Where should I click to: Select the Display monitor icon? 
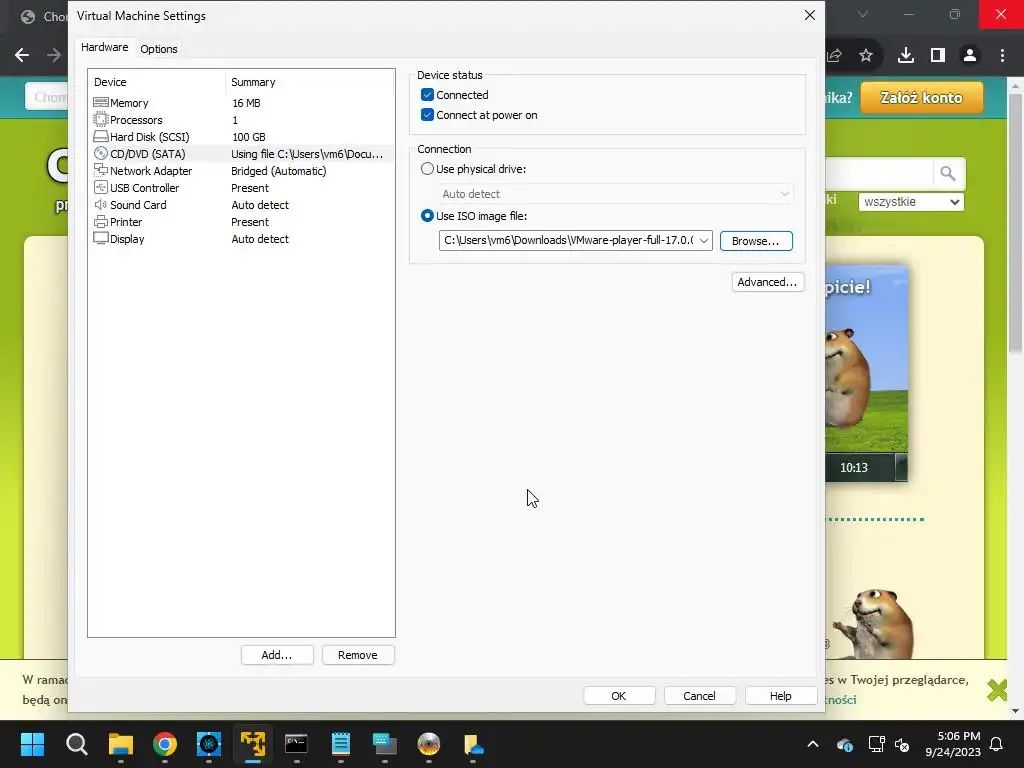point(101,238)
